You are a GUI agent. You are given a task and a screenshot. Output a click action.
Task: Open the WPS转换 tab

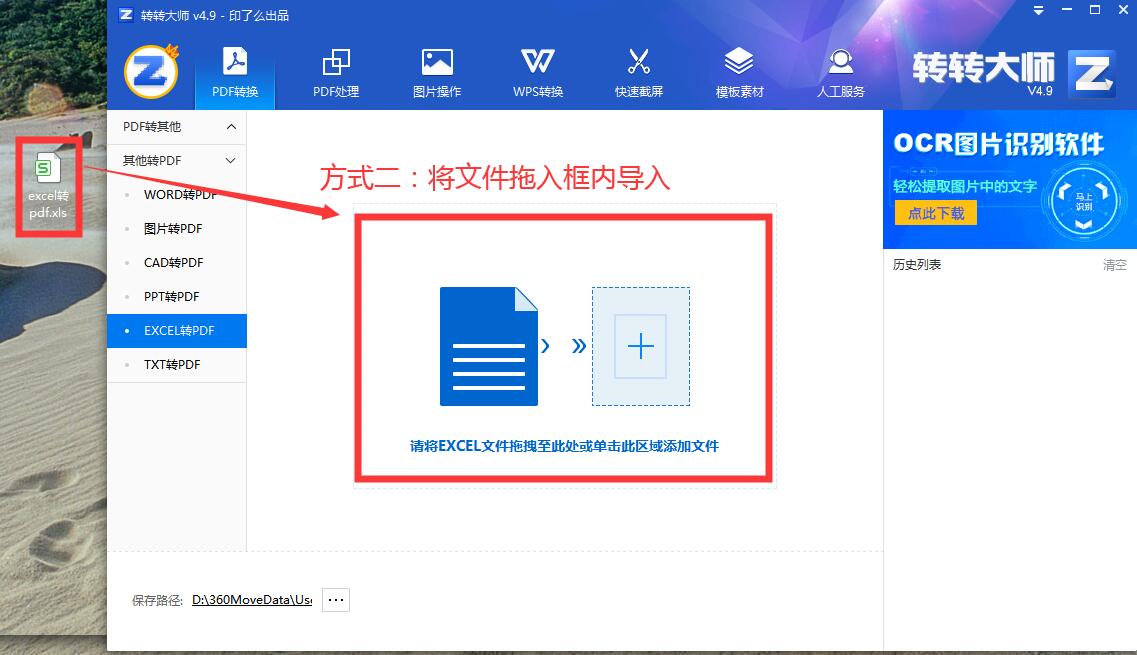click(x=537, y=73)
